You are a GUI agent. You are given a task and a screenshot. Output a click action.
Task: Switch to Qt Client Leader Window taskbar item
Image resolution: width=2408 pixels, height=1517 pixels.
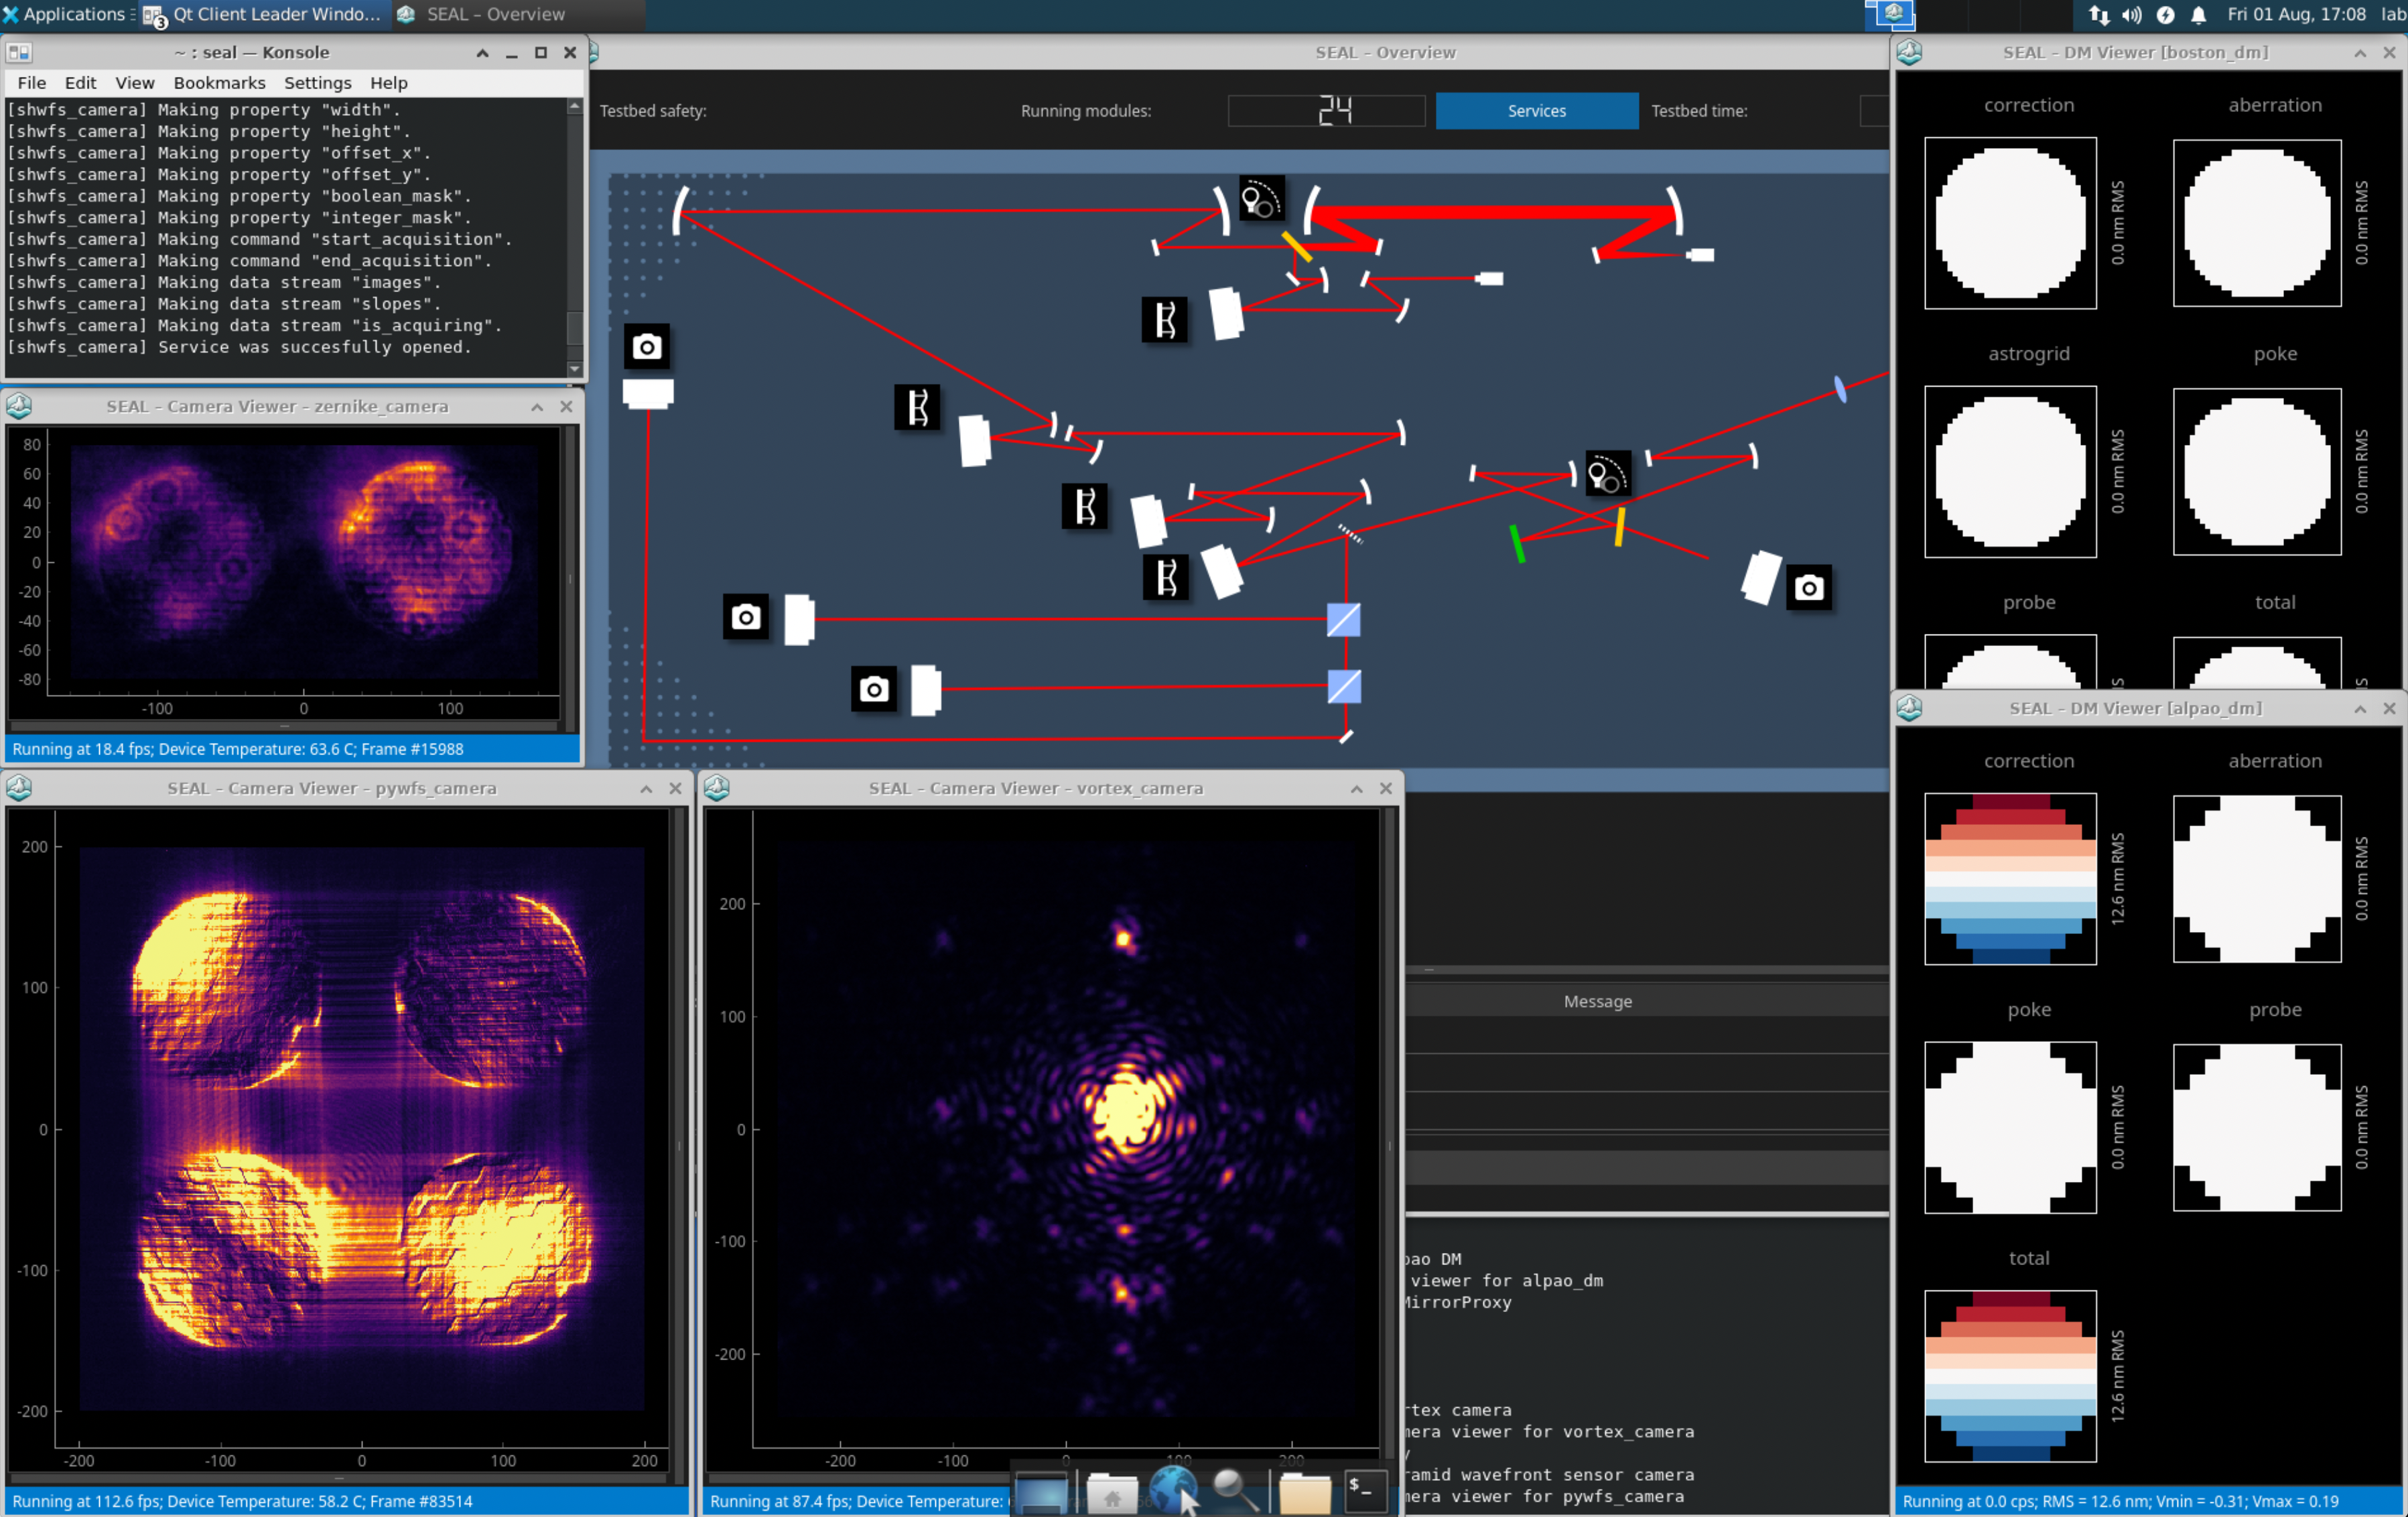point(264,14)
